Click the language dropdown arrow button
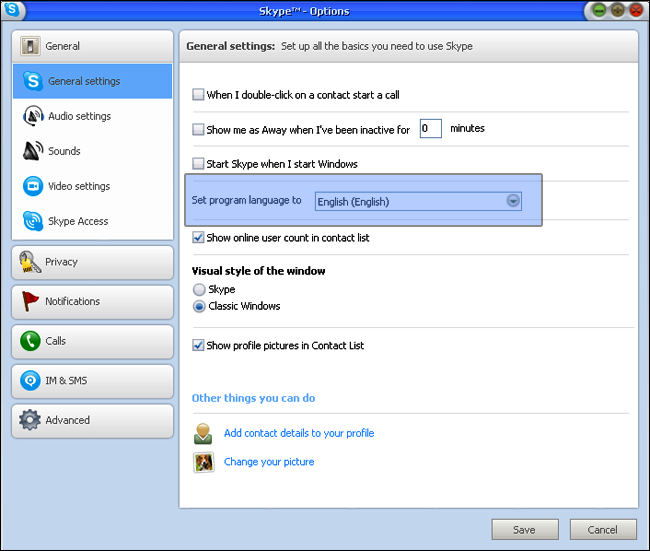This screenshot has width=650, height=551. pos(513,201)
